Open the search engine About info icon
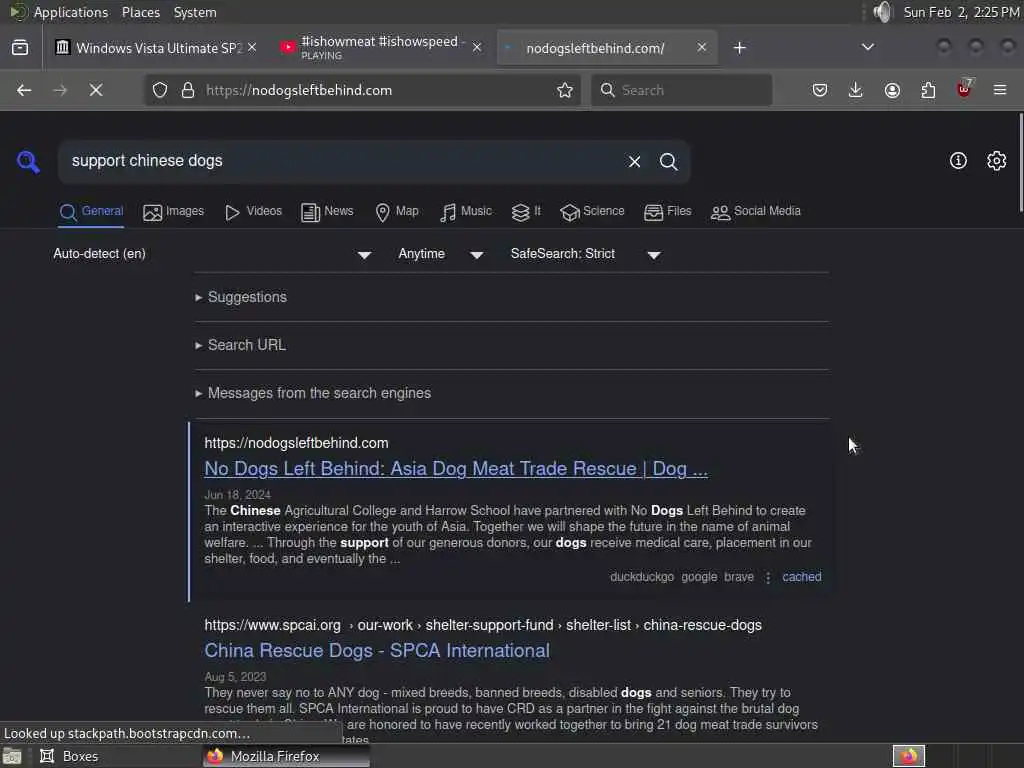This screenshot has width=1024, height=768. [958, 161]
